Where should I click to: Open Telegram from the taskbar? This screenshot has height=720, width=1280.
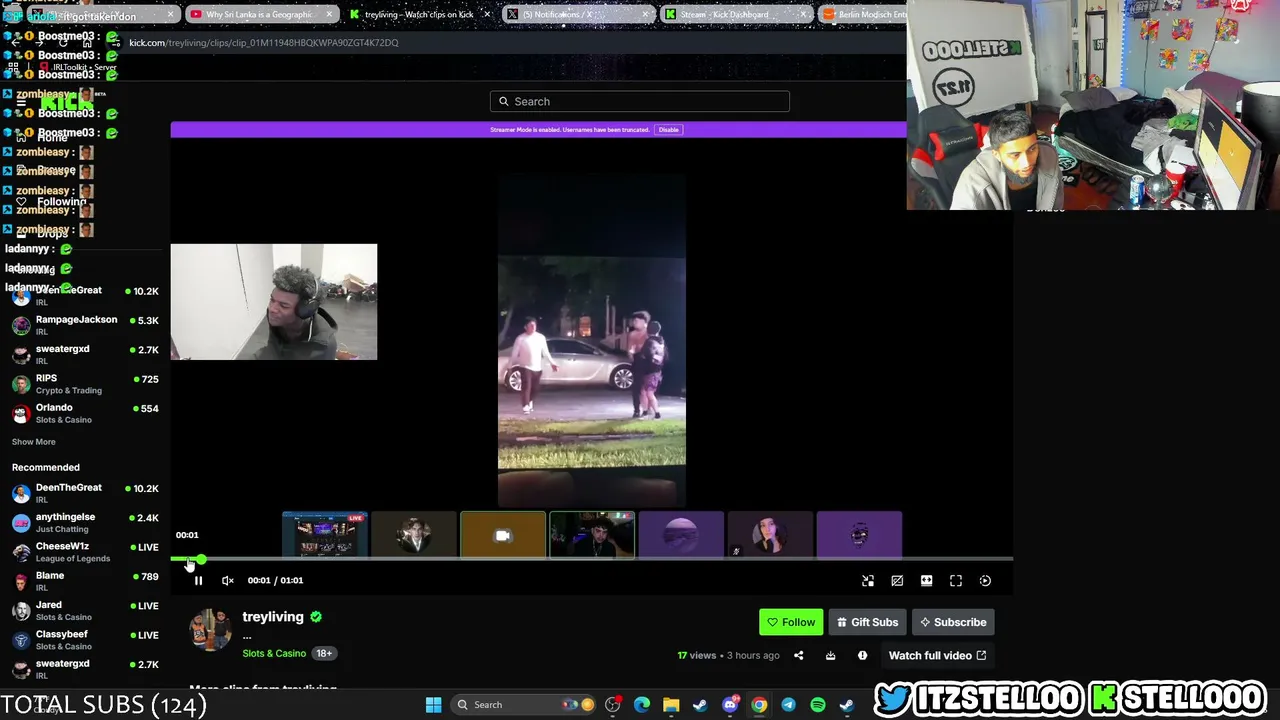[788, 705]
